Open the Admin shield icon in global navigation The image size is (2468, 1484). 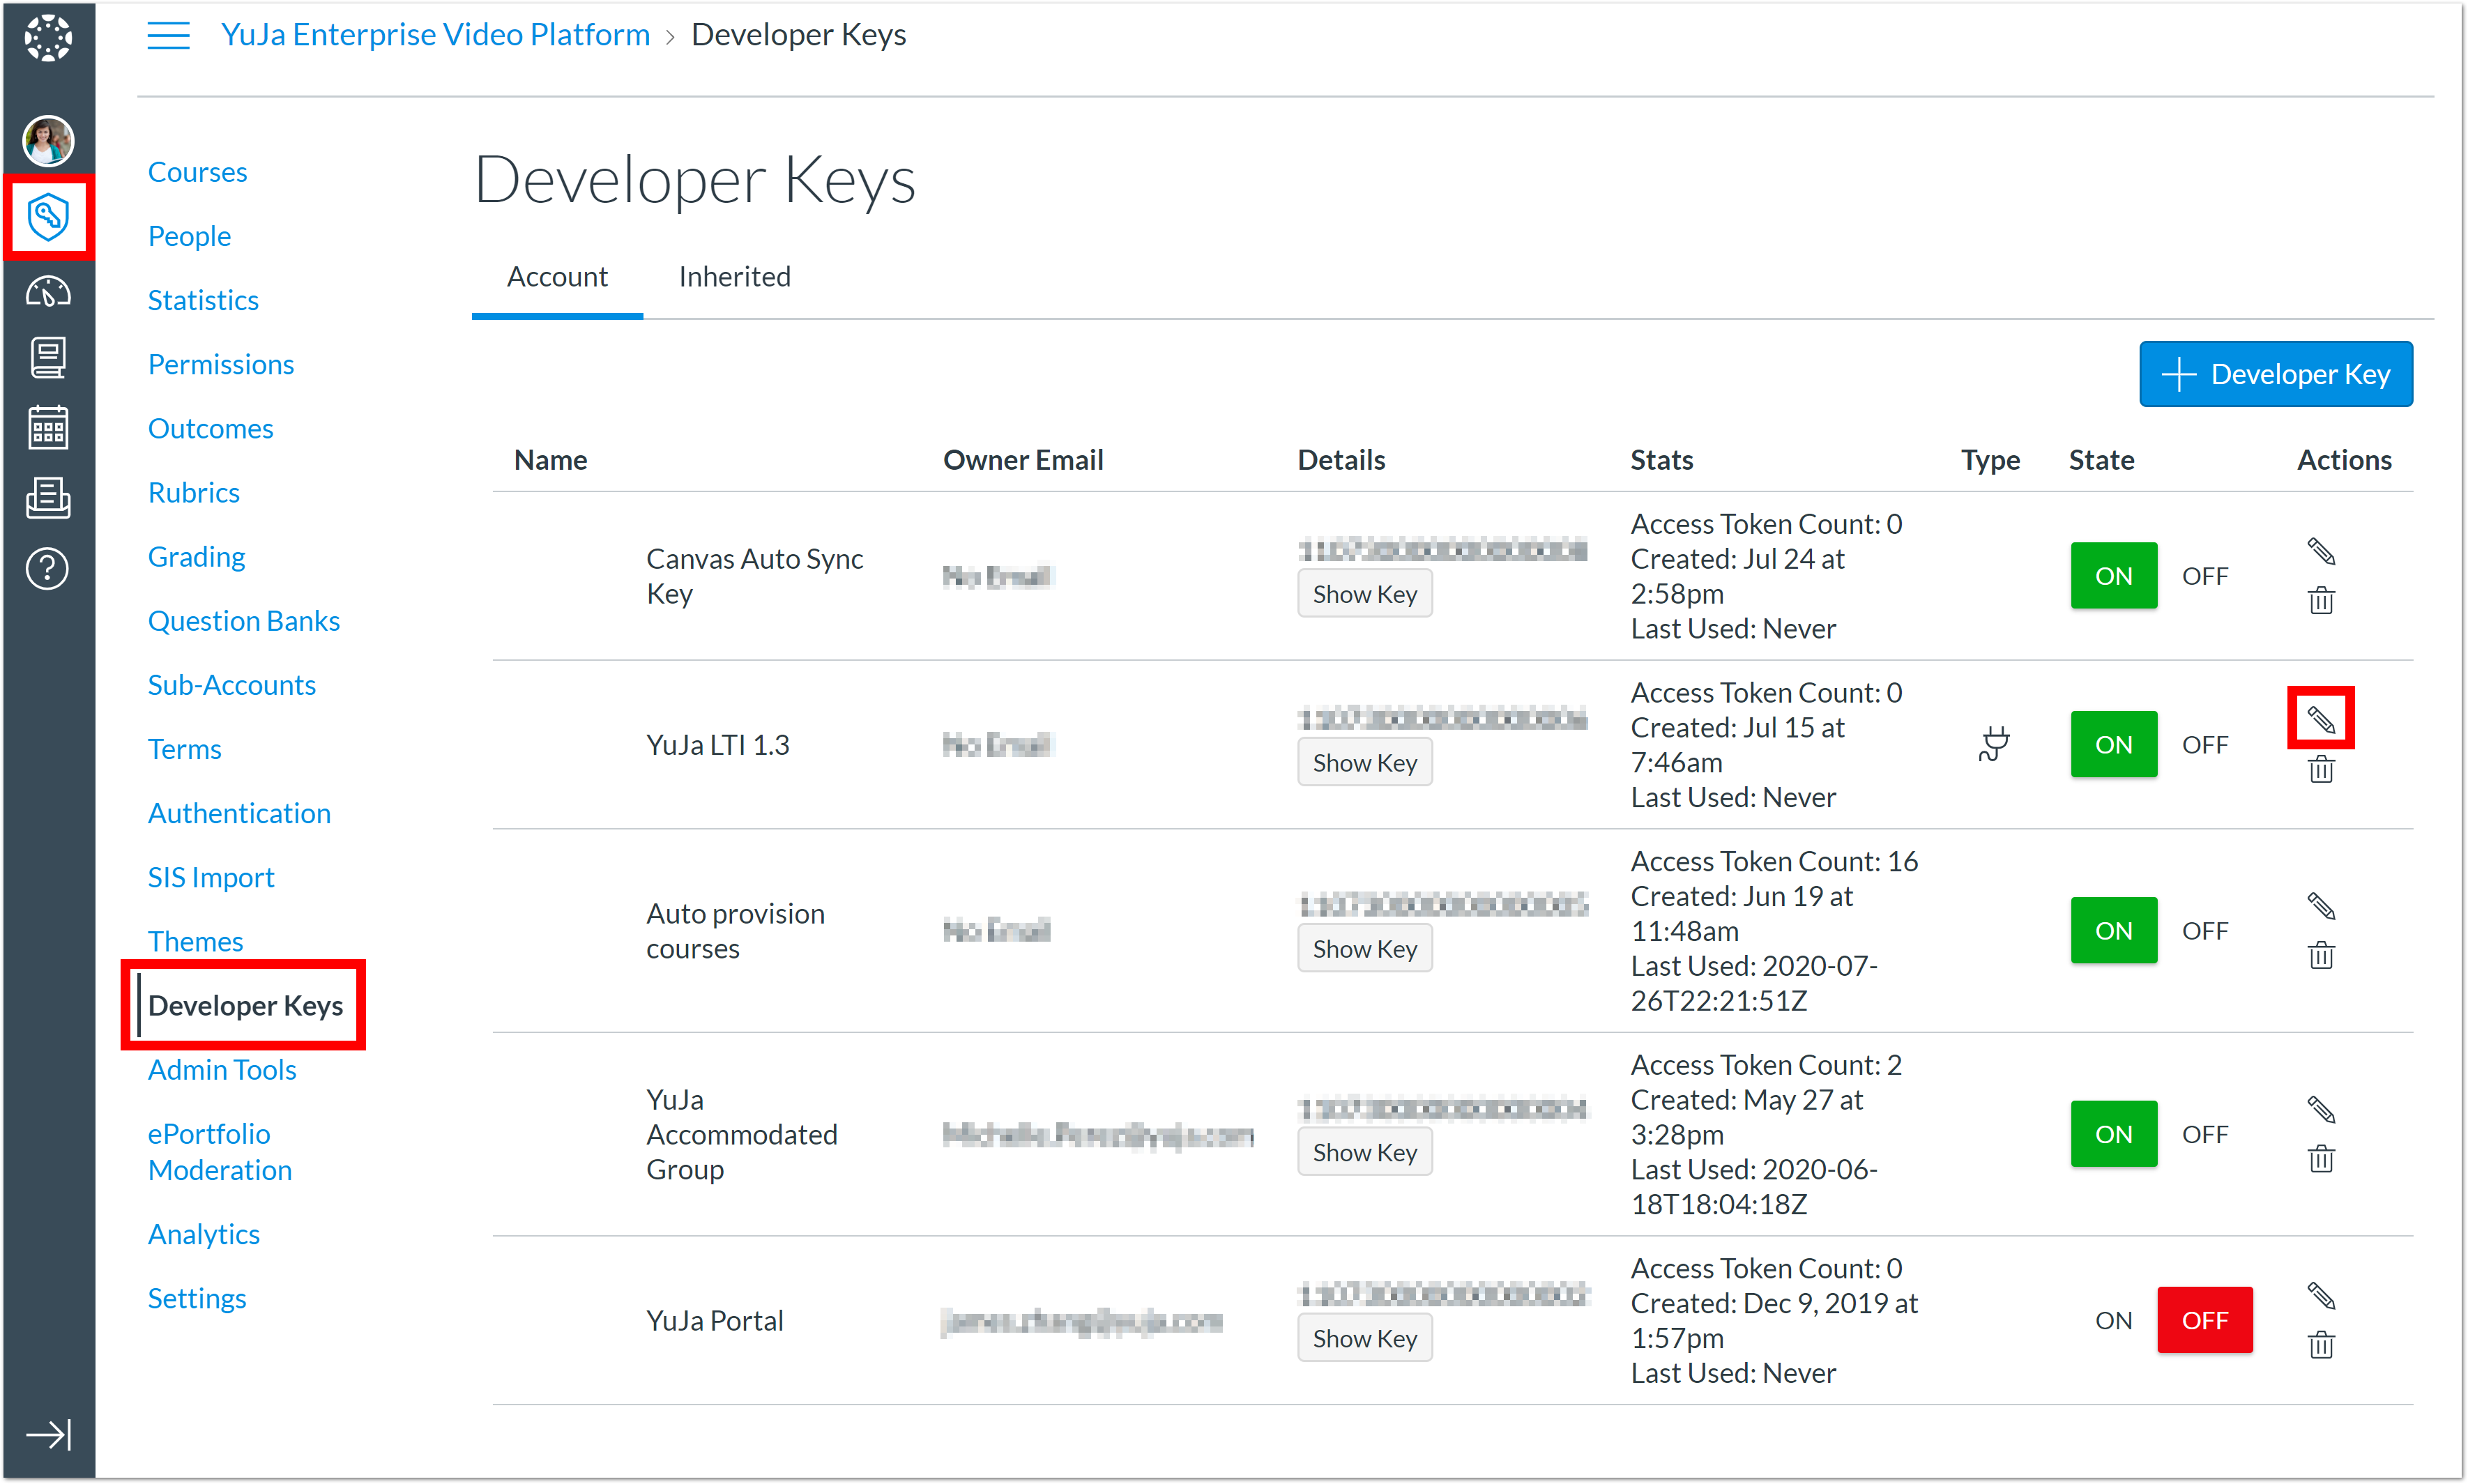pos(48,217)
